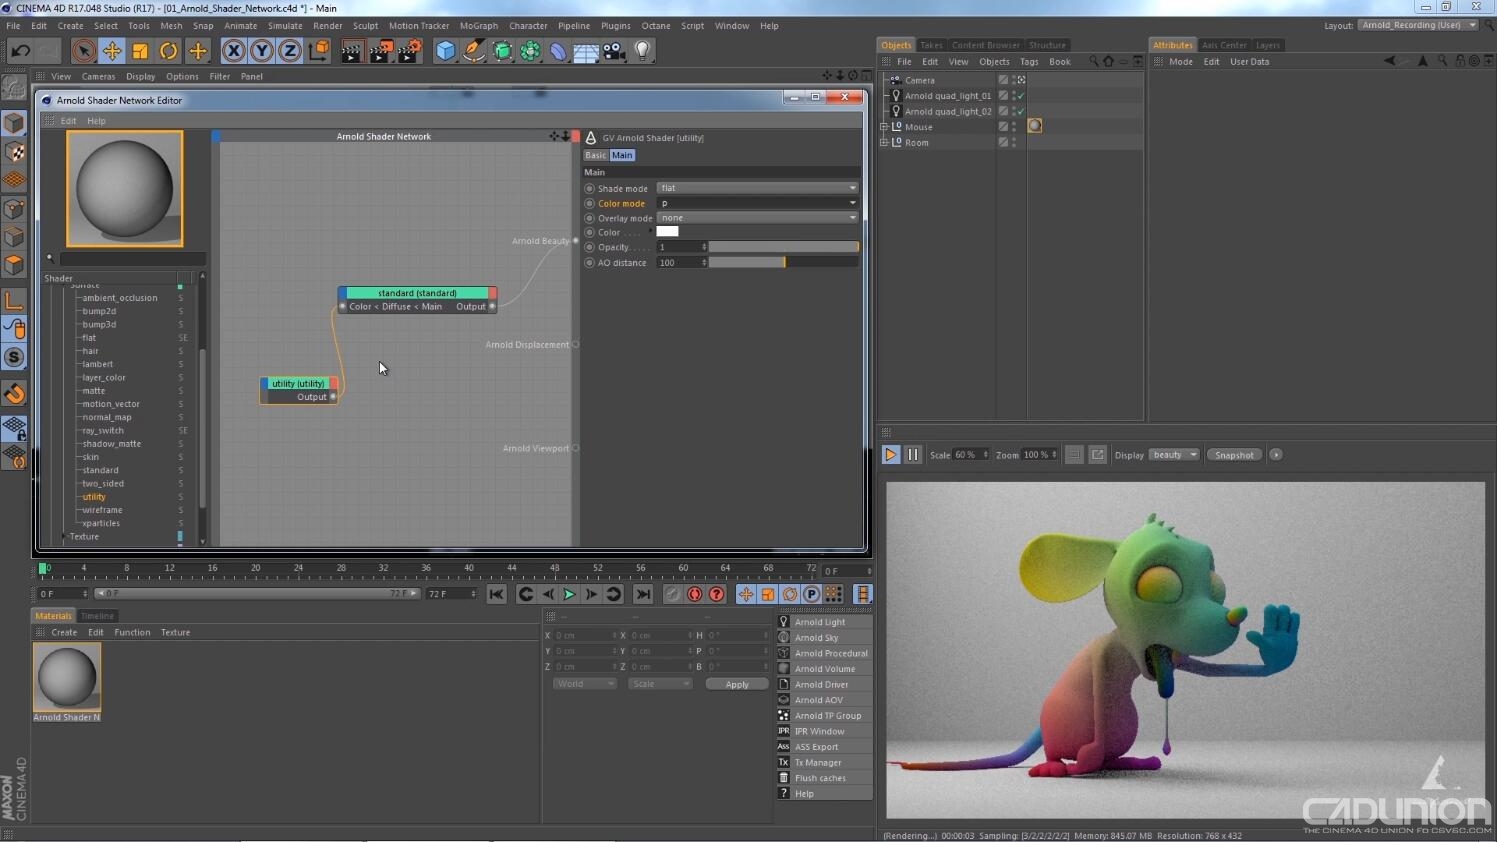Add a Cube primitive object
The width and height of the screenshot is (1497, 842).
pyautogui.click(x=446, y=51)
